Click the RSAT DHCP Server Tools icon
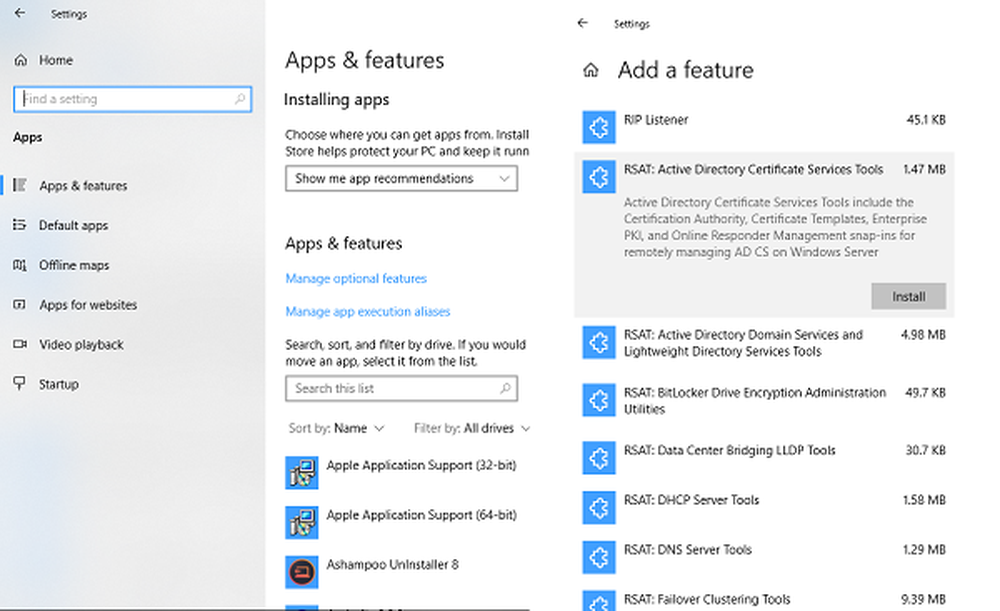The image size is (1000, 611). point(599,508)
